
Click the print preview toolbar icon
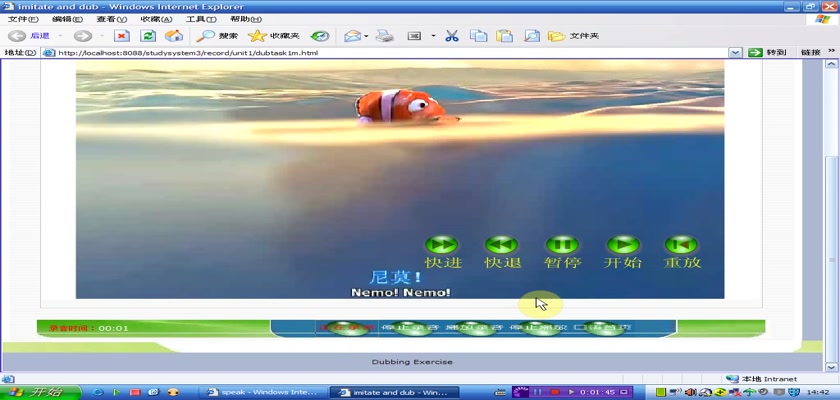pyautogui.click(x=532, y=36)
